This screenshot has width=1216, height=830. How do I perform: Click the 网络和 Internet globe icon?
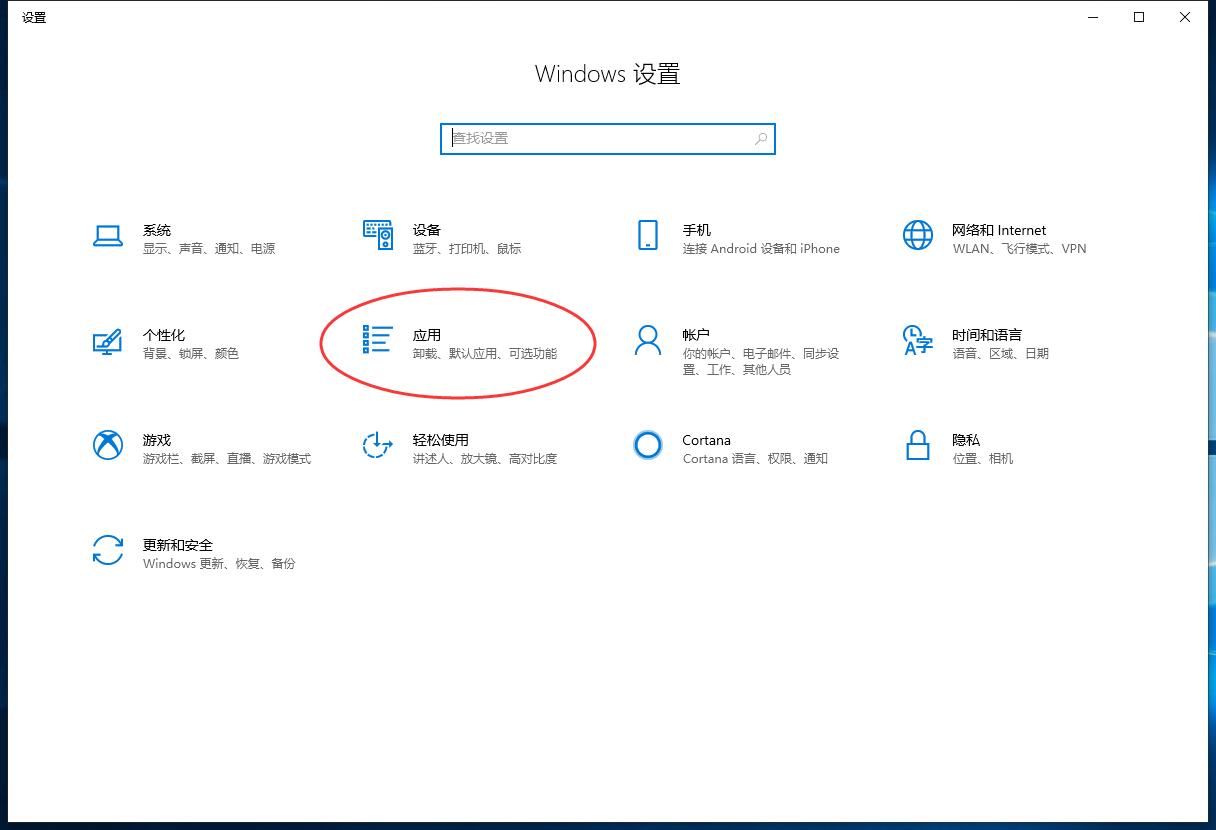[x=918, y=235]
